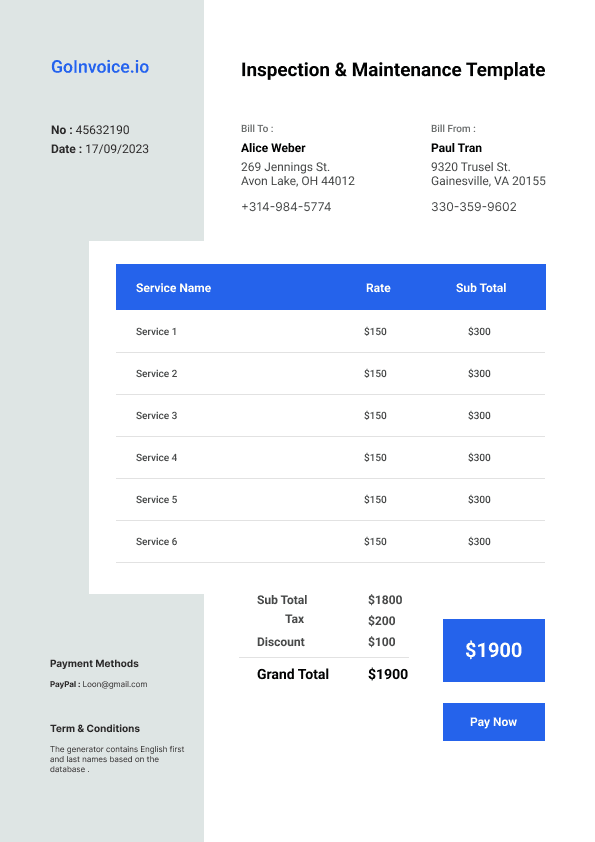Image resolution: width=595 pixels, height=842 pixels.
Task: Select the blue $1900 total box
Action: point(494,650)
